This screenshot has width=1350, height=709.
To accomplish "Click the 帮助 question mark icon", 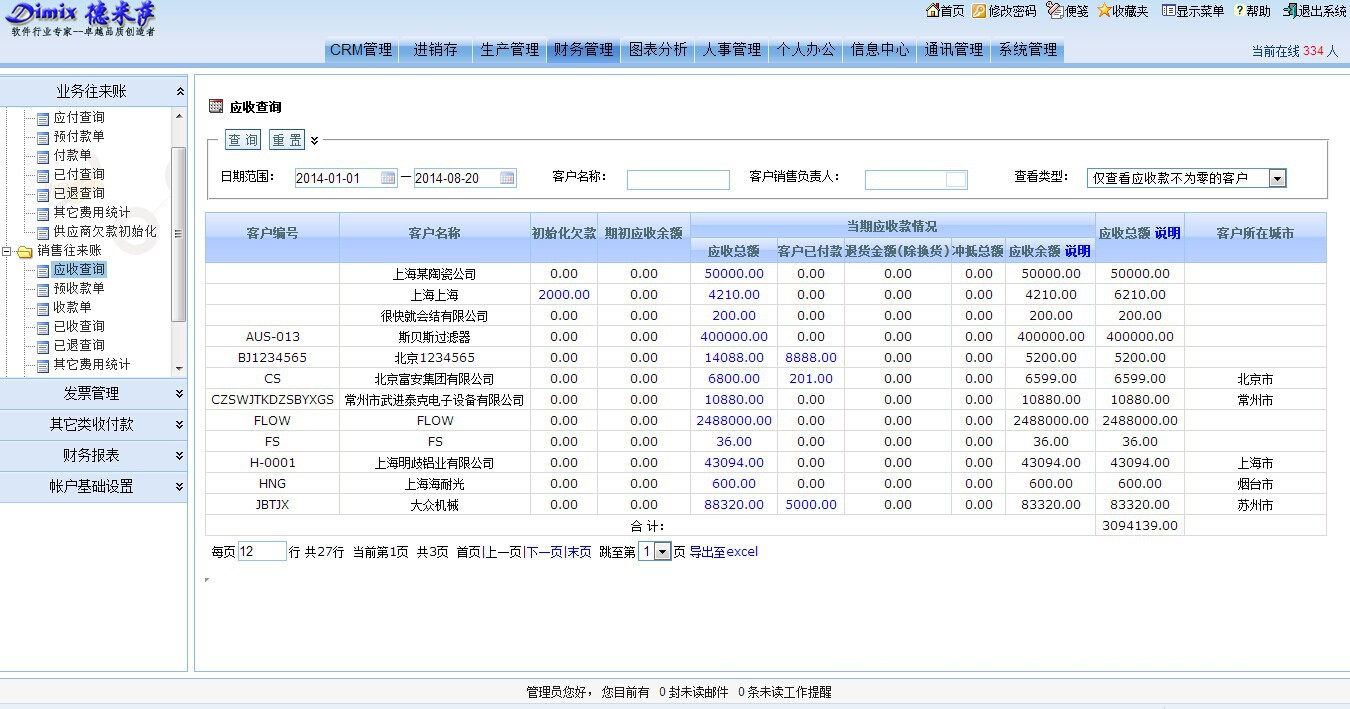I will (1240, 11).
